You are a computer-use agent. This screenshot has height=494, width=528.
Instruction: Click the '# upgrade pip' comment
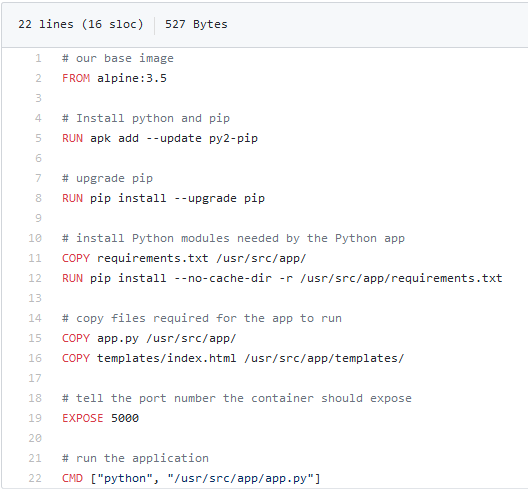107,178
